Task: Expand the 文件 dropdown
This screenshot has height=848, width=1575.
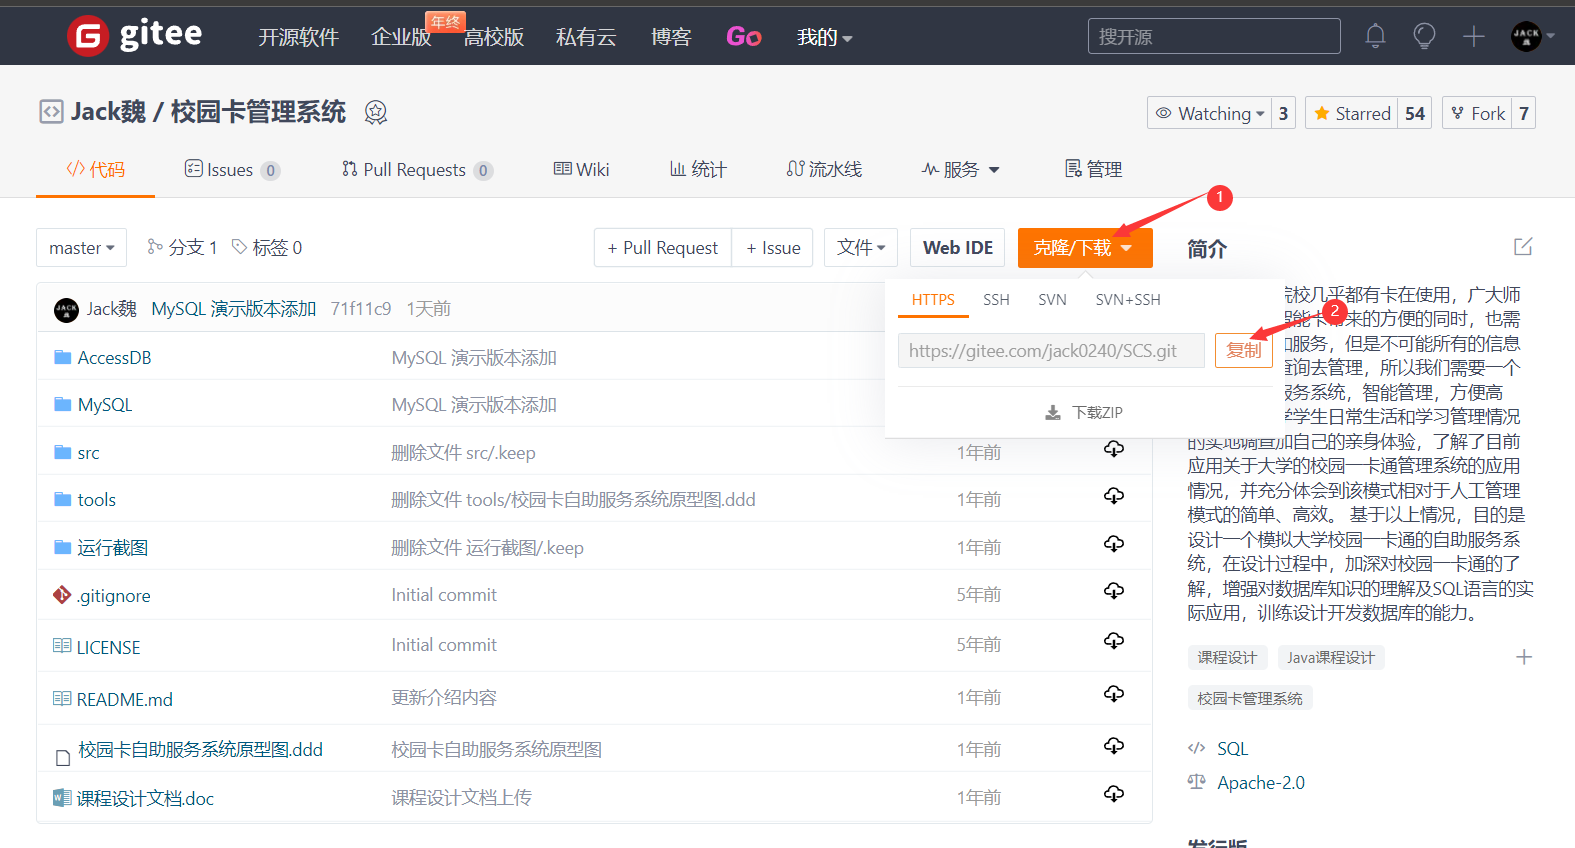Action: (x=861, y=247)
